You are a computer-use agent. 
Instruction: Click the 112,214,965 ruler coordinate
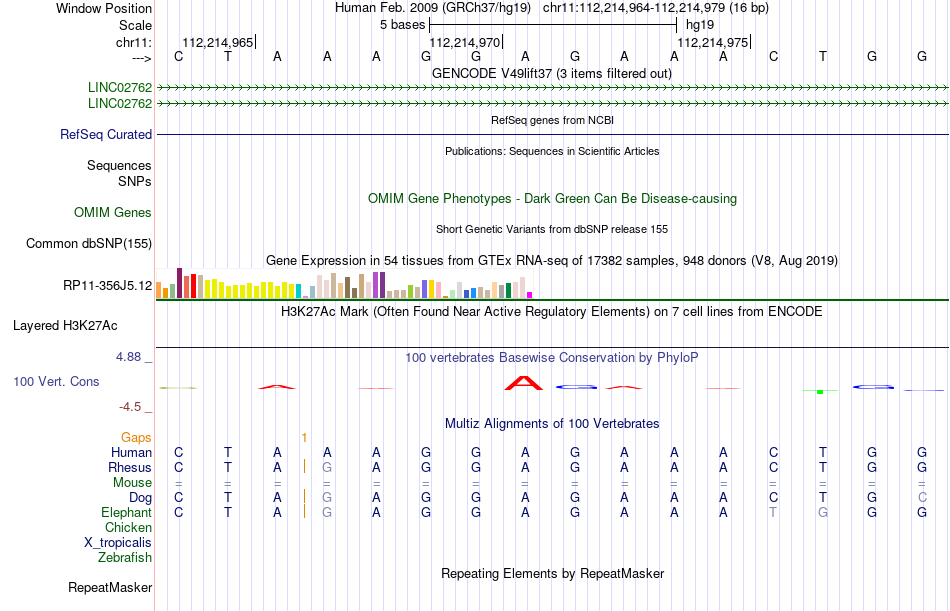pos(218,42)
